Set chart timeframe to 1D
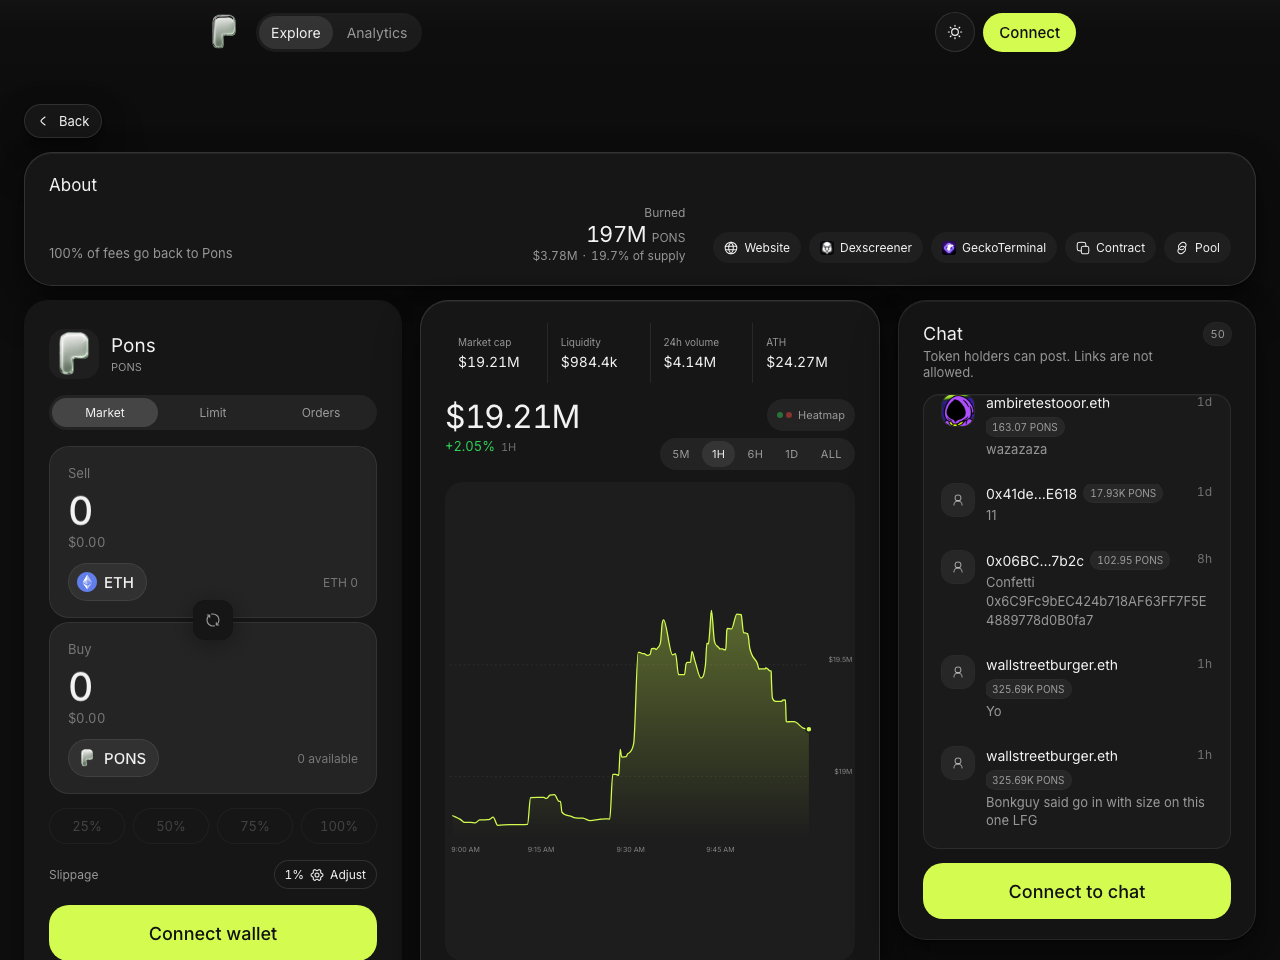The width and height of the screenshot is (1280, 960). point(792,454)
